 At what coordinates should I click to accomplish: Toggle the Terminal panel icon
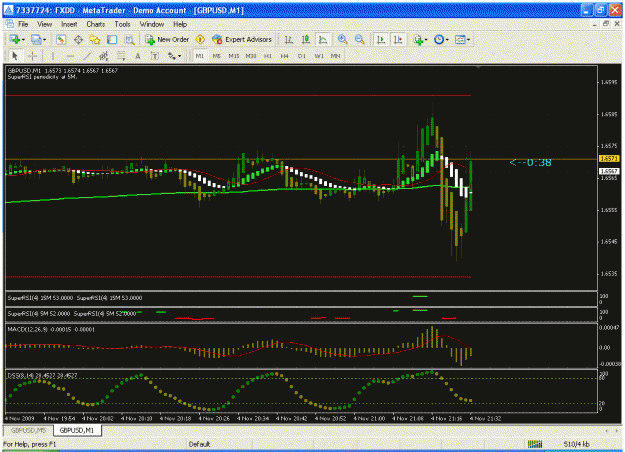[x=112, y=39]
